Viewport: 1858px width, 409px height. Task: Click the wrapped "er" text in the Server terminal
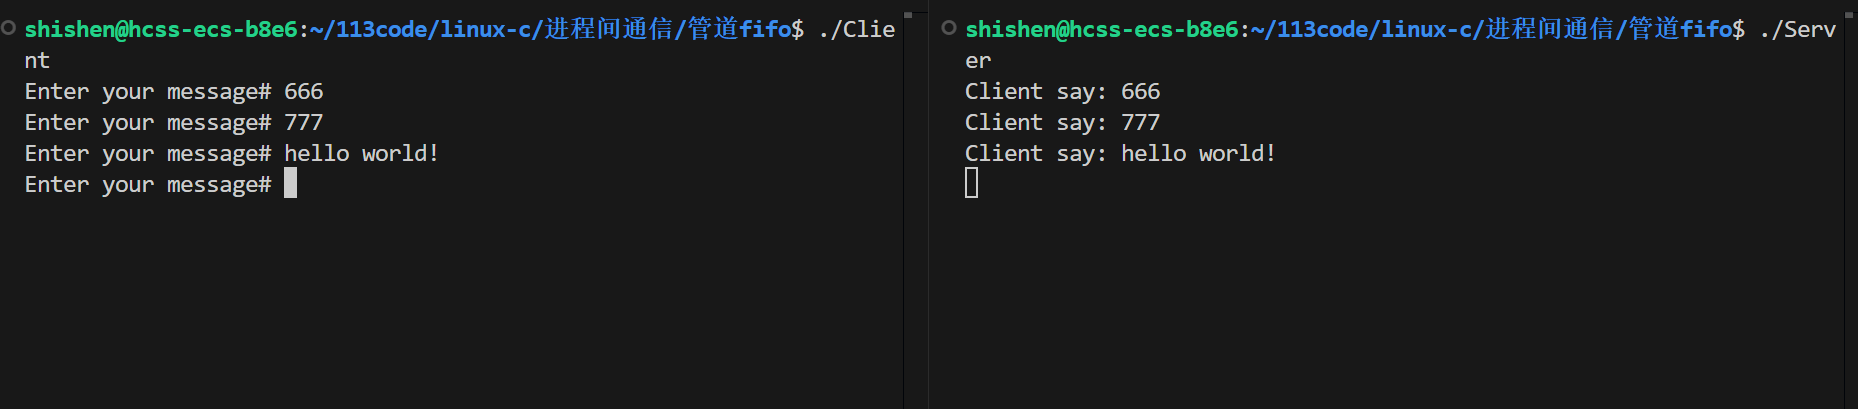tap(977, 61)
